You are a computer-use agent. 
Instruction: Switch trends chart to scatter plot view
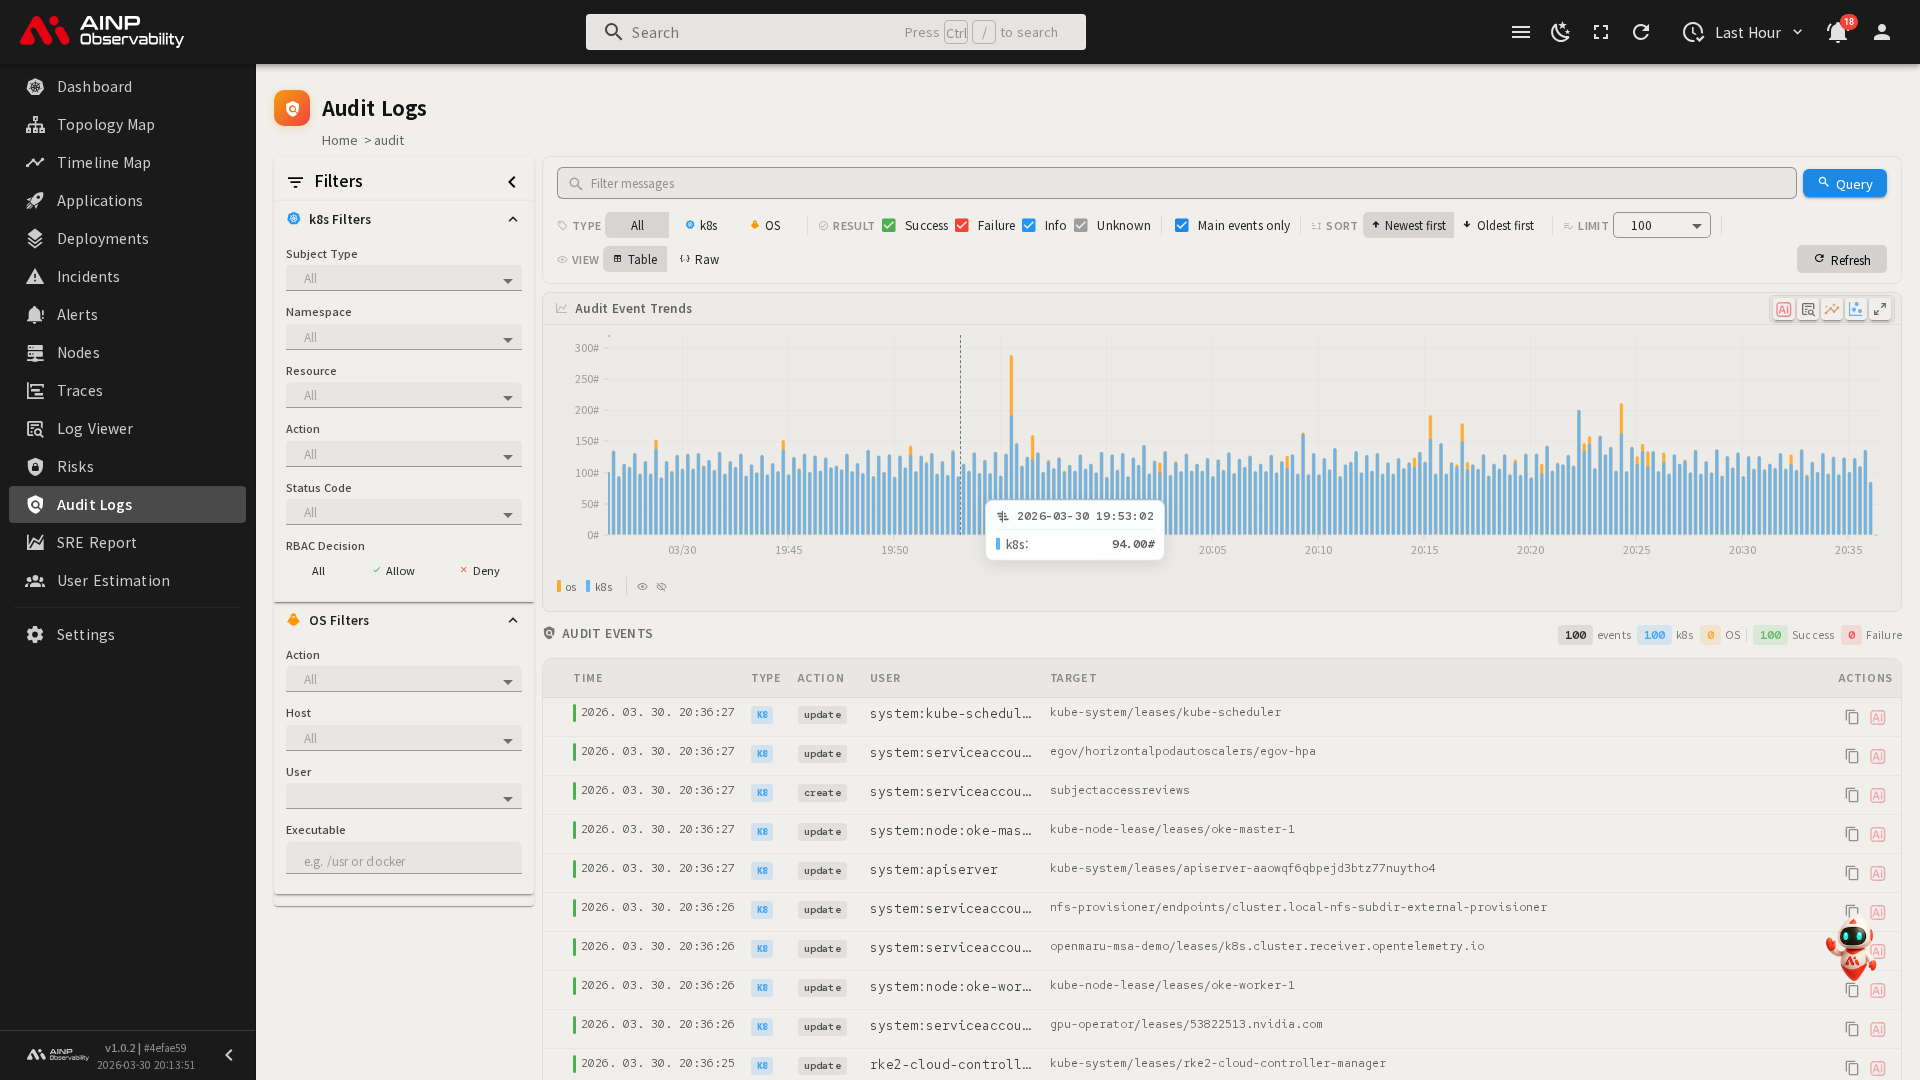1856,309
